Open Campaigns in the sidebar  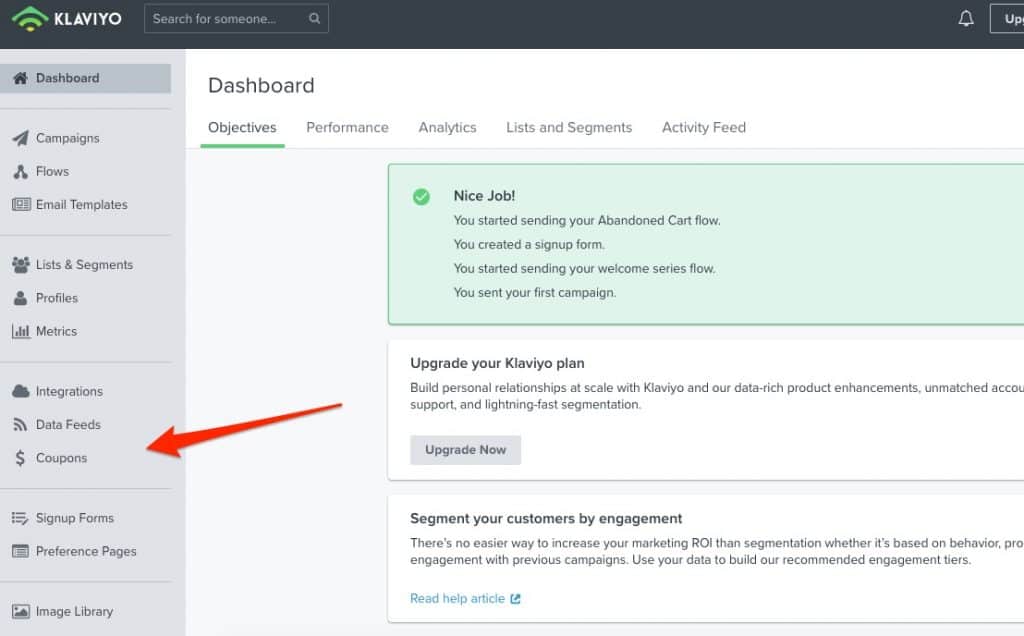pos(68,138)
